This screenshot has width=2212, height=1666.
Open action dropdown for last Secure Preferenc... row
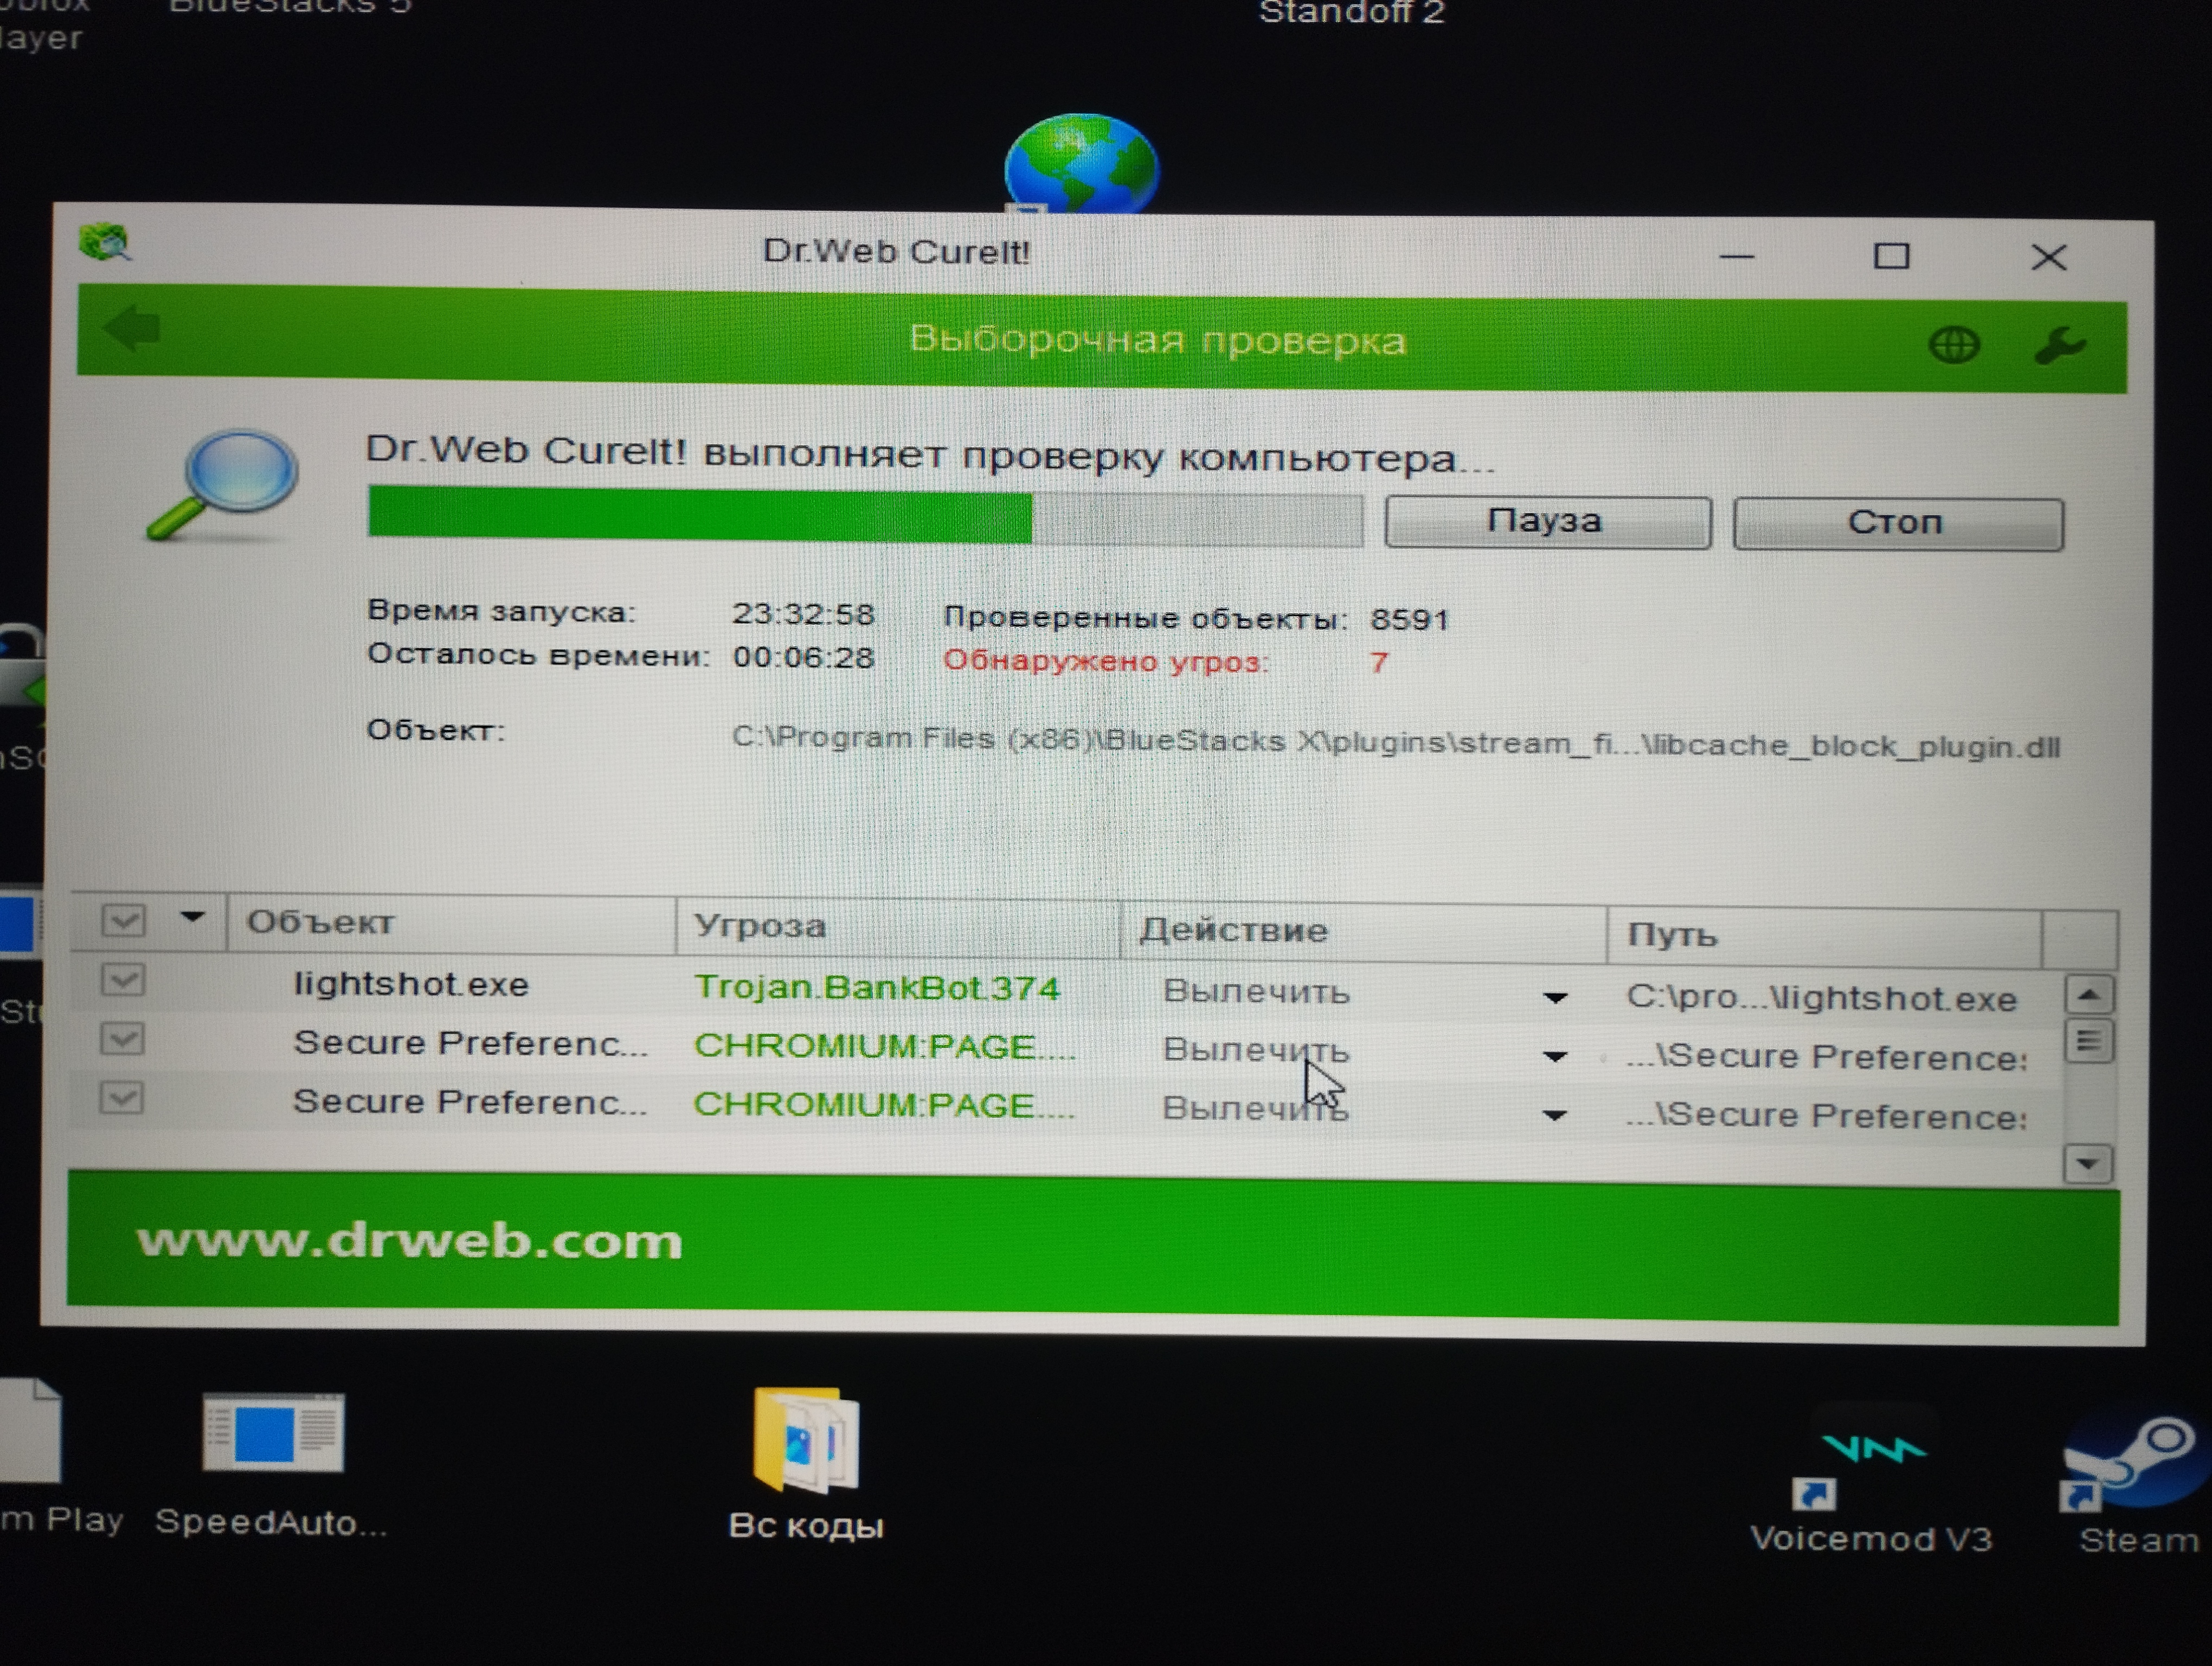coord(1554,1115)
